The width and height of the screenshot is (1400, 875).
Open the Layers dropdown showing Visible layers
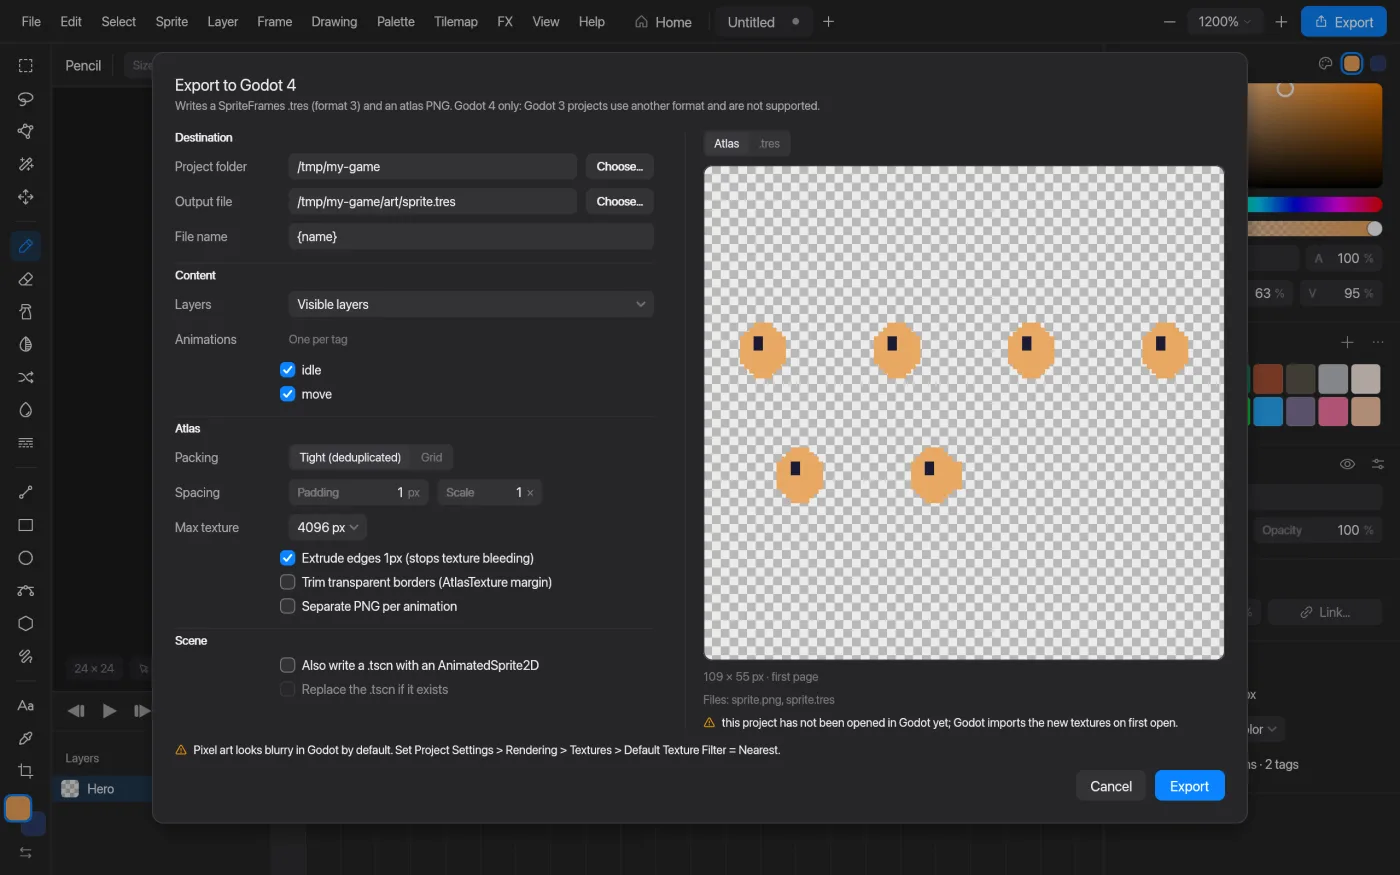(x=471, y=305)
